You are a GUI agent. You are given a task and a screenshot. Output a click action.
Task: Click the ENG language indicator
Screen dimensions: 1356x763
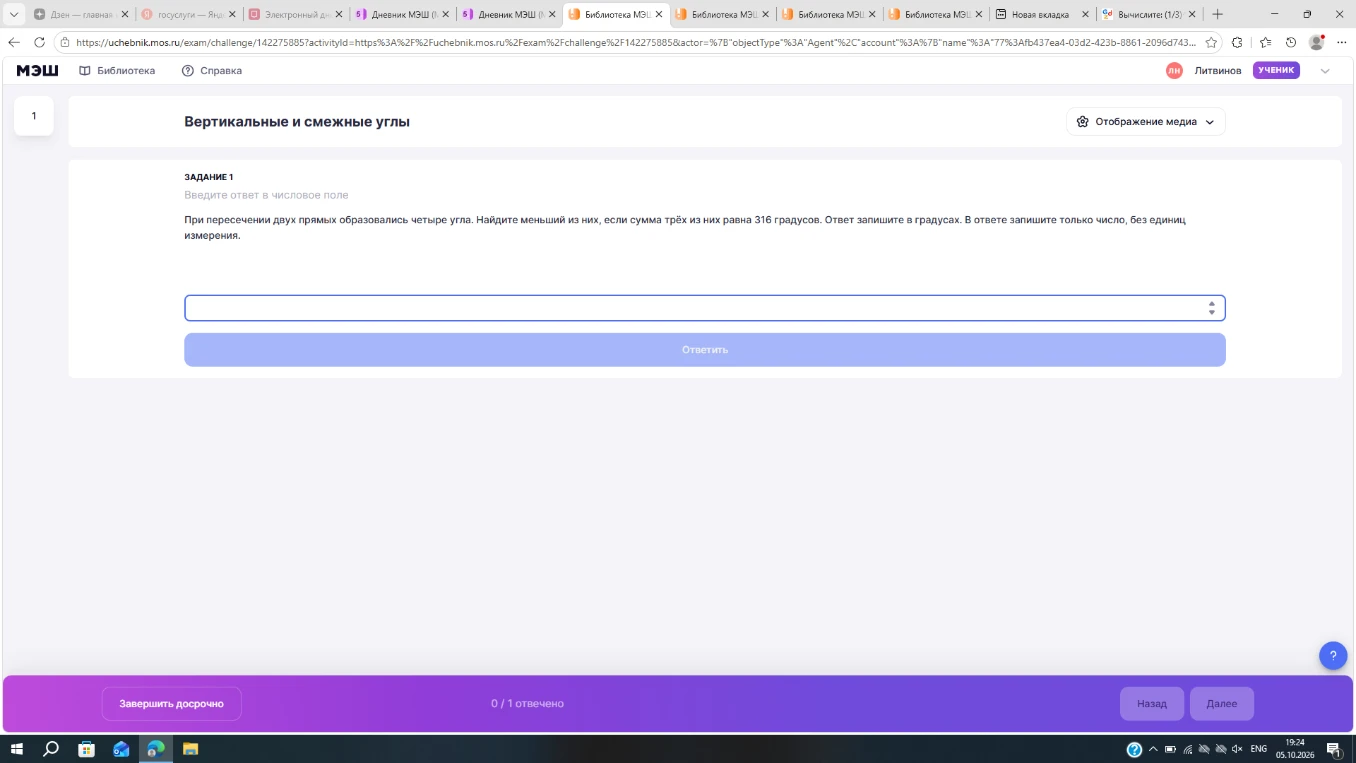pyautogui.click(x=1259, y=749)
